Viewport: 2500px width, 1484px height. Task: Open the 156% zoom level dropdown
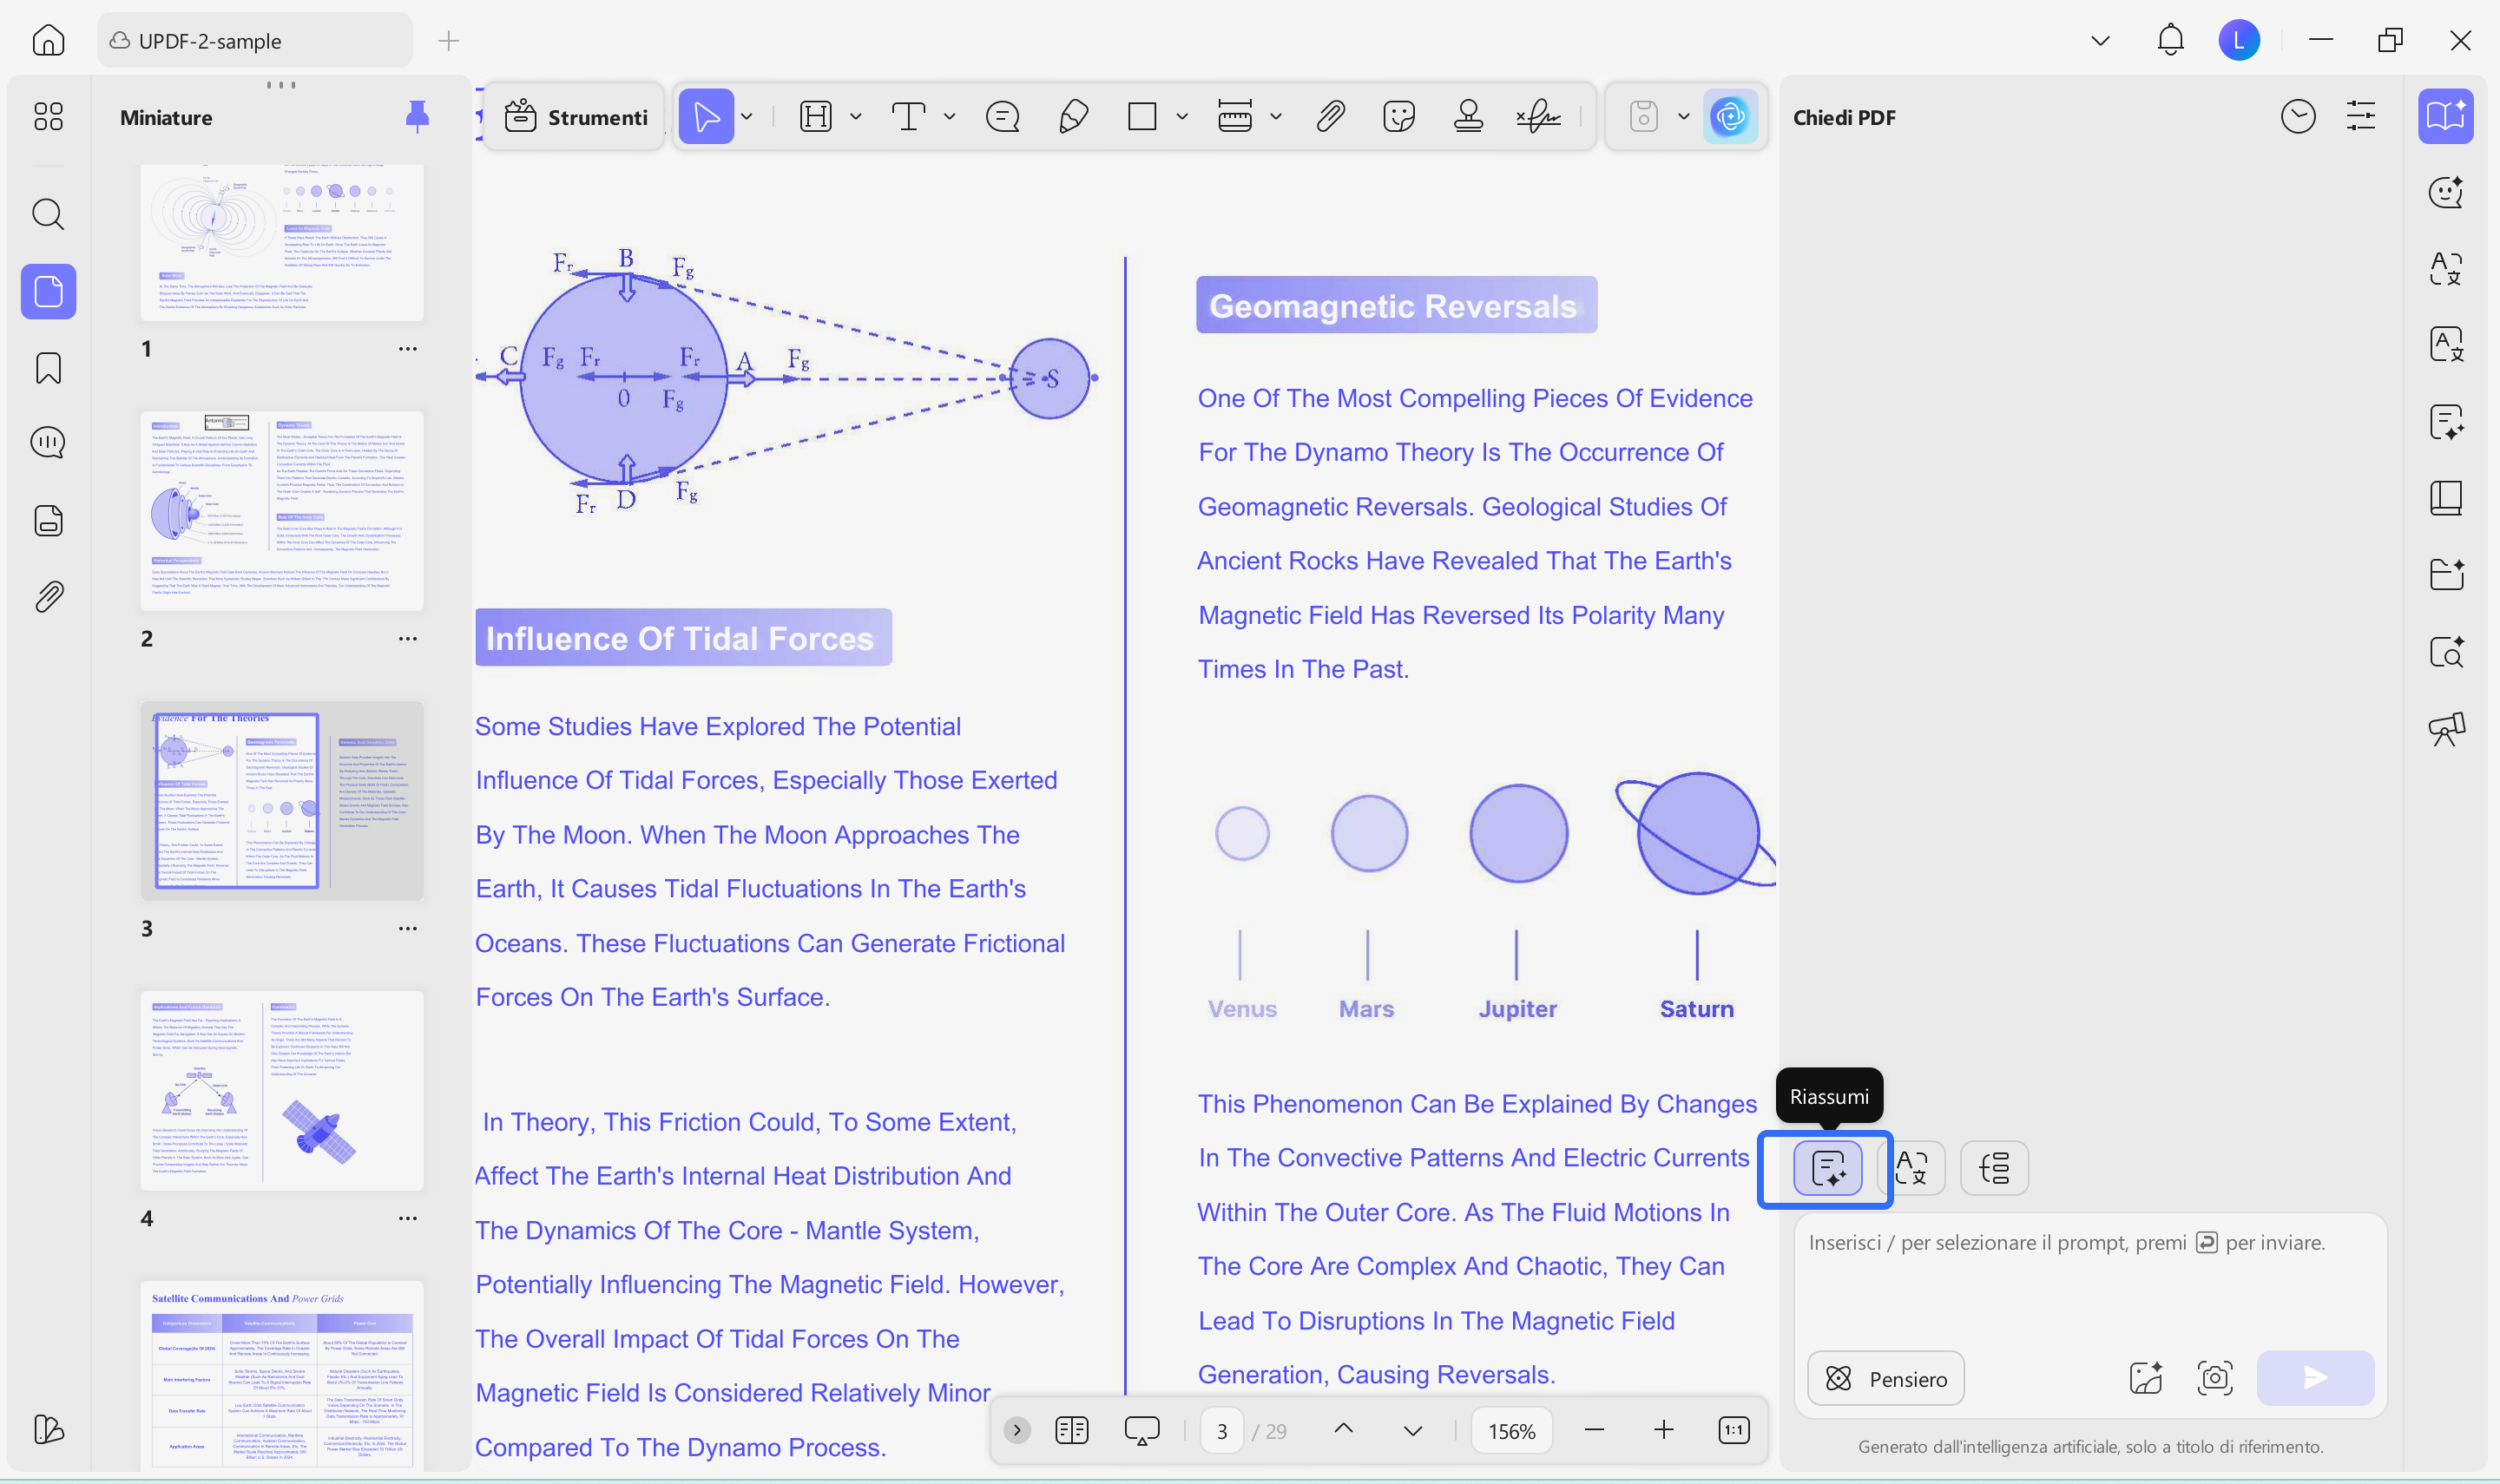coord(1512,1431)
